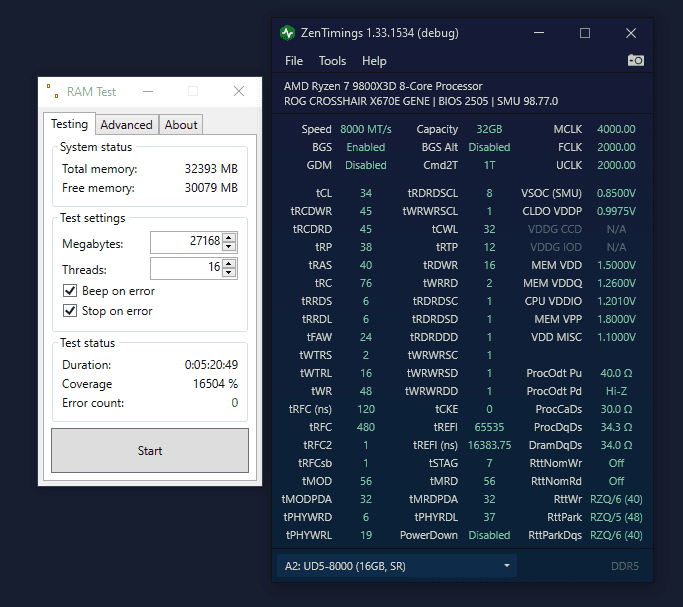683x607 pixels.
Task: Open the Help menu in ZenTimings
Action: pyautogui.click(x=374, y=61)
